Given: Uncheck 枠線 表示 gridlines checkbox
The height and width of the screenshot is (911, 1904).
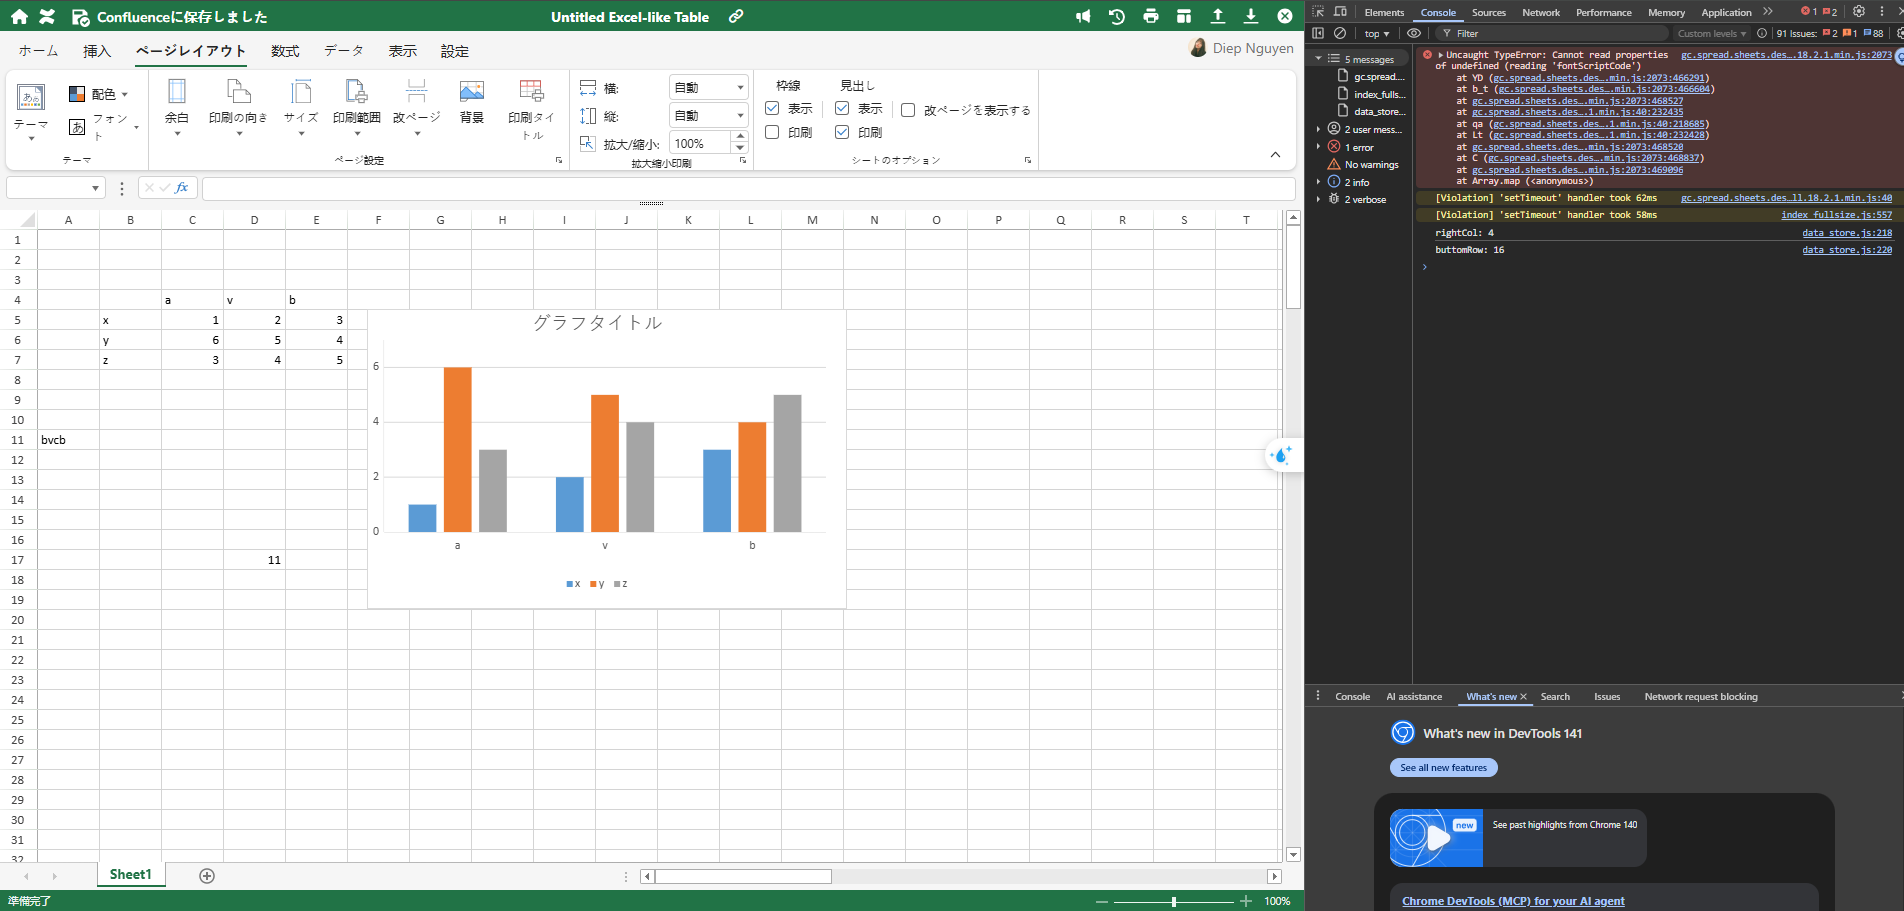Looking at the screenshot, I should coord(772,108).
